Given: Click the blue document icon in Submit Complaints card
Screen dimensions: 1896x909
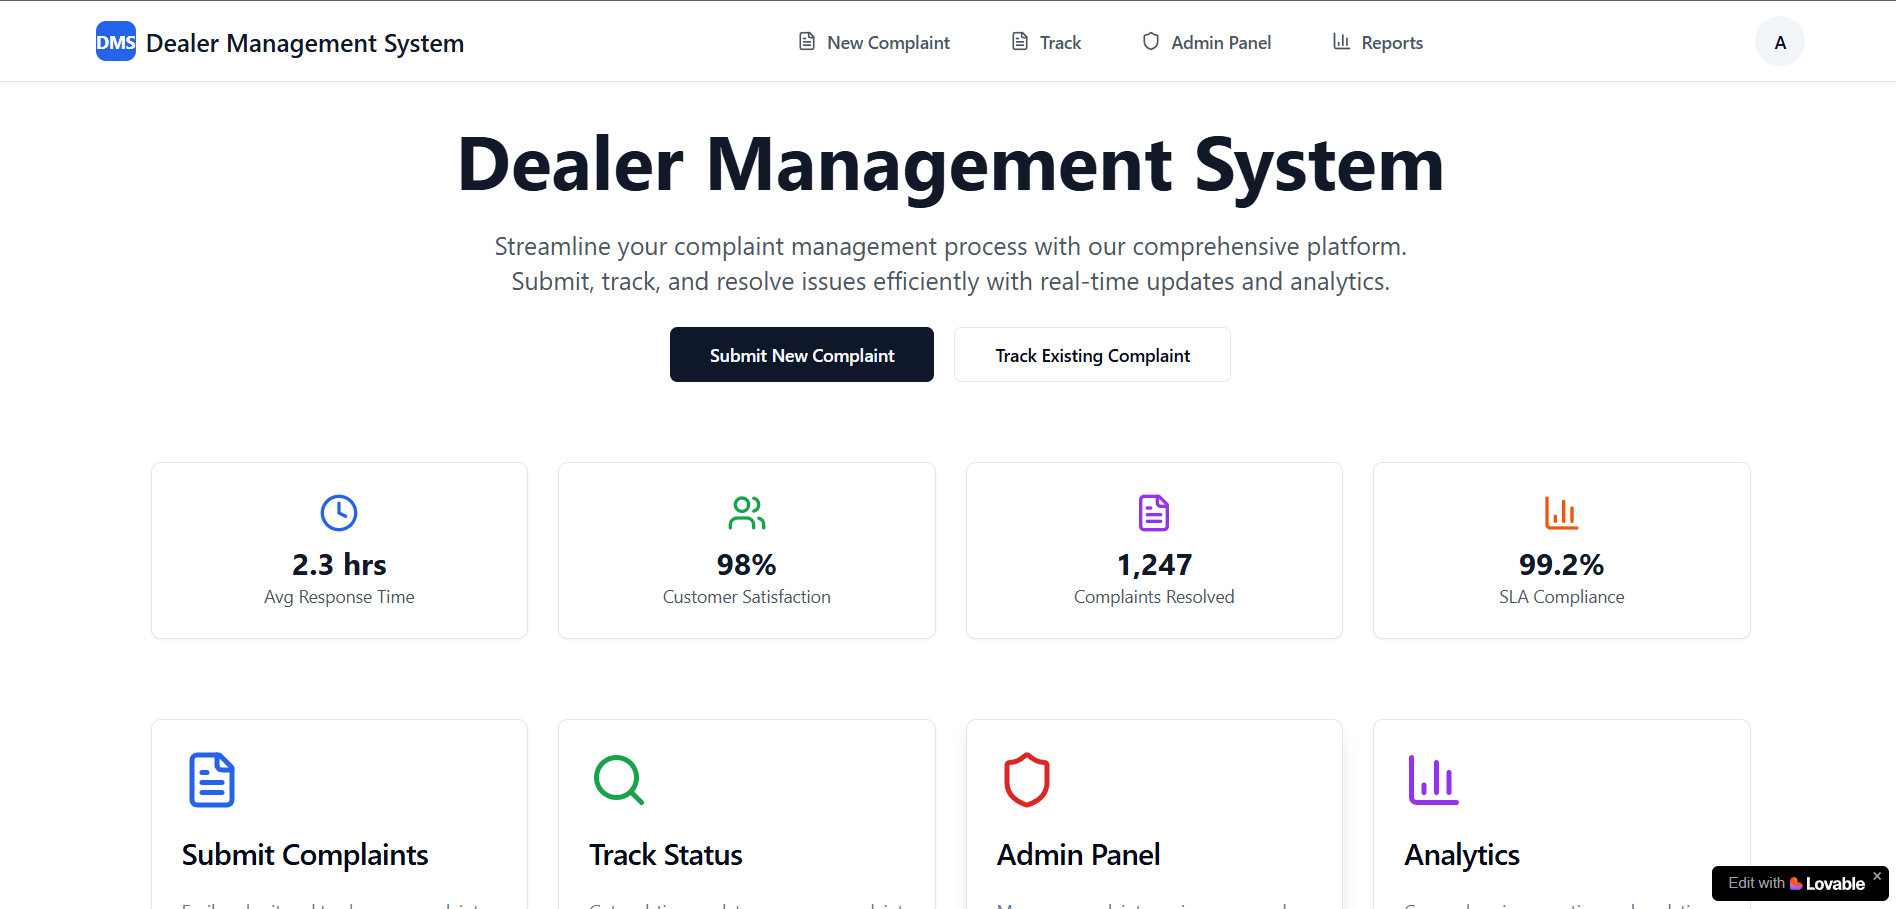Looking at the screenshot, I should point(212,780).
